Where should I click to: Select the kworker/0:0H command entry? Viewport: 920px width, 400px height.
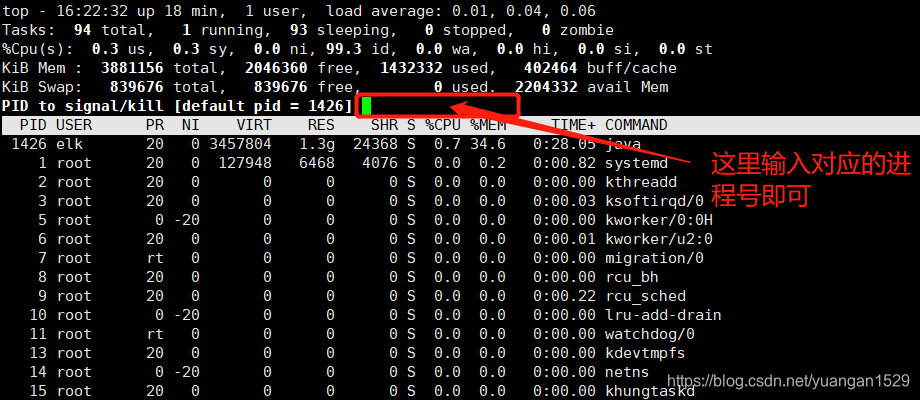tap(659, 220)
